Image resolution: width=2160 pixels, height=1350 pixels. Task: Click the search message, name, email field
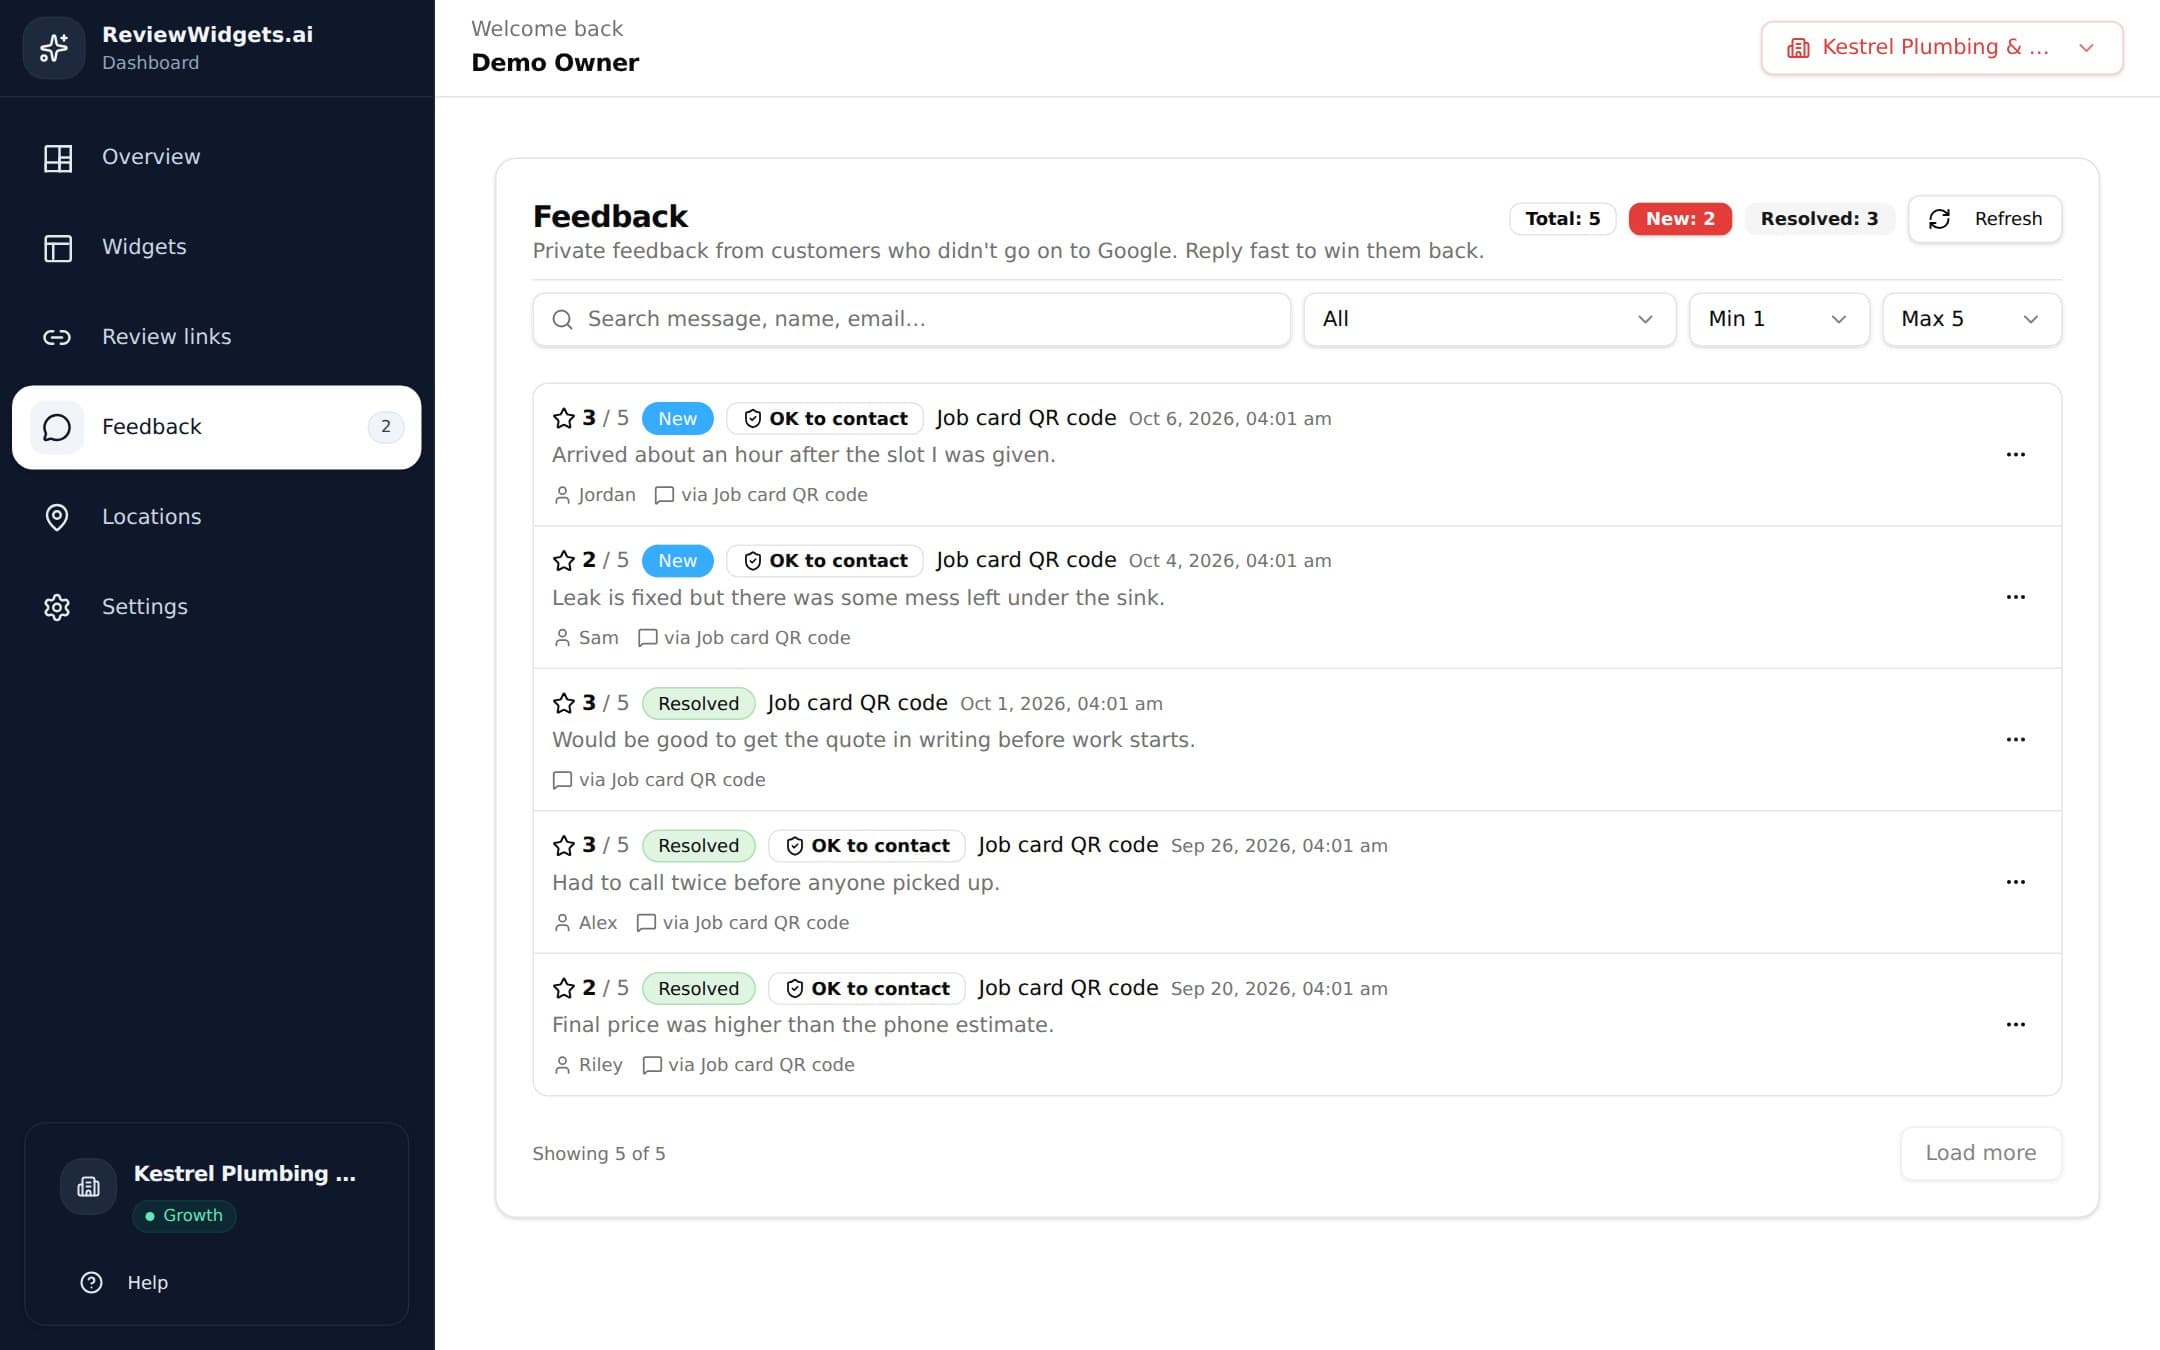click(x=911, y=319)
